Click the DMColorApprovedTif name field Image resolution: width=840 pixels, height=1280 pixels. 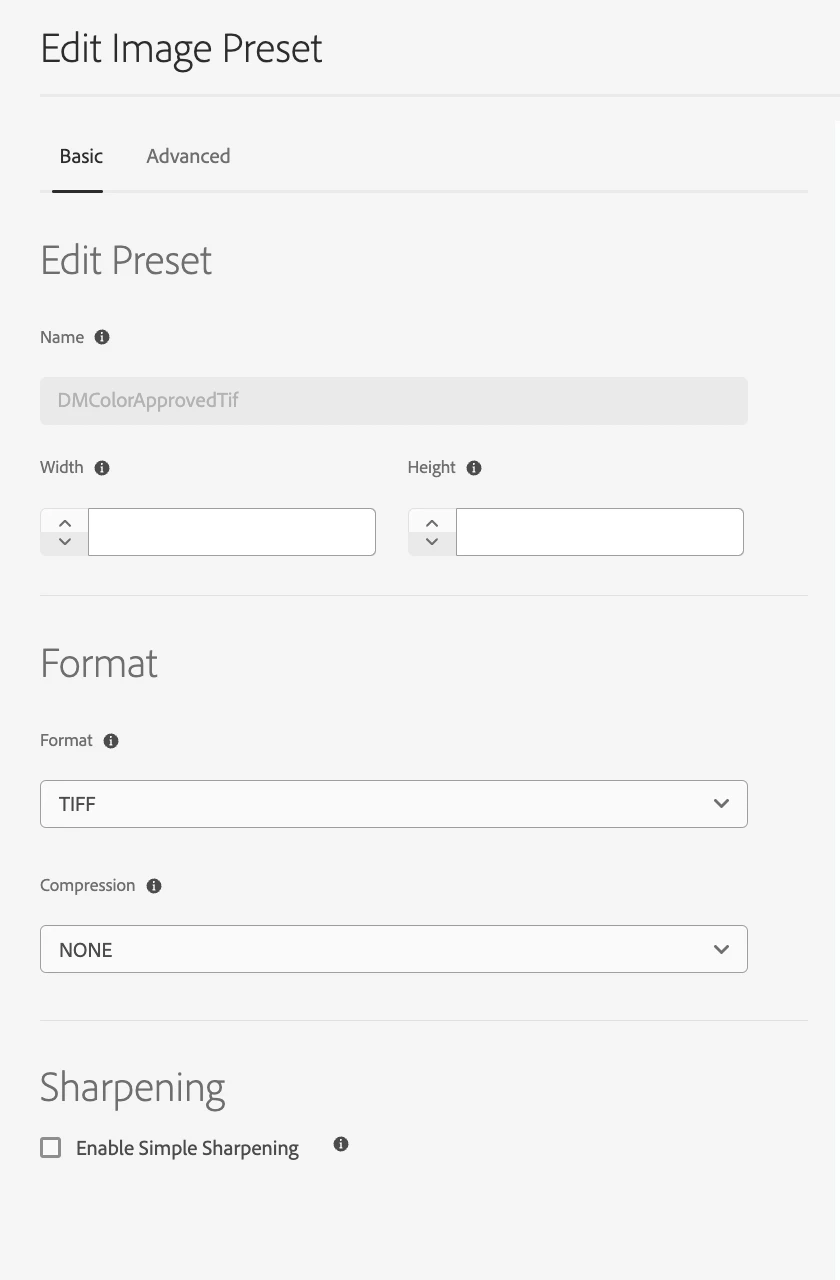(x=394, y=401)
